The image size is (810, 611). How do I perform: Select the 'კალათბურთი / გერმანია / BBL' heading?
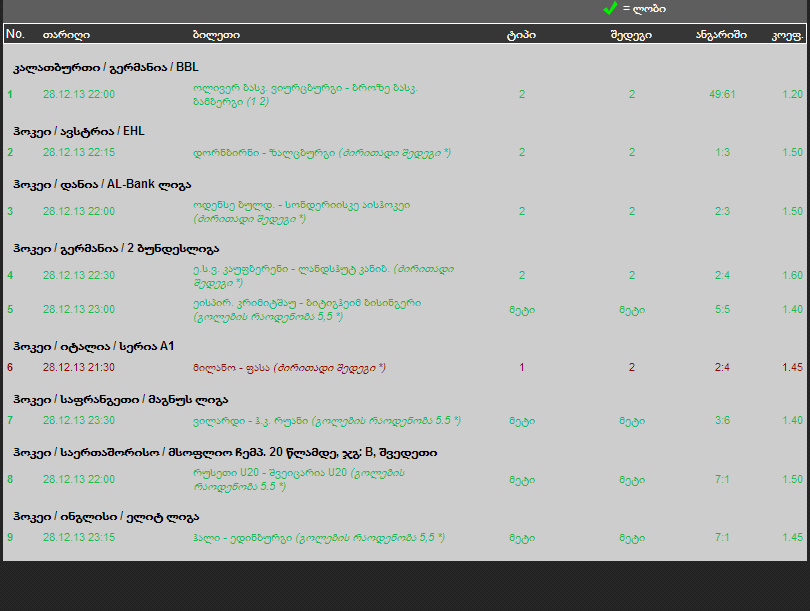[106, 67]
